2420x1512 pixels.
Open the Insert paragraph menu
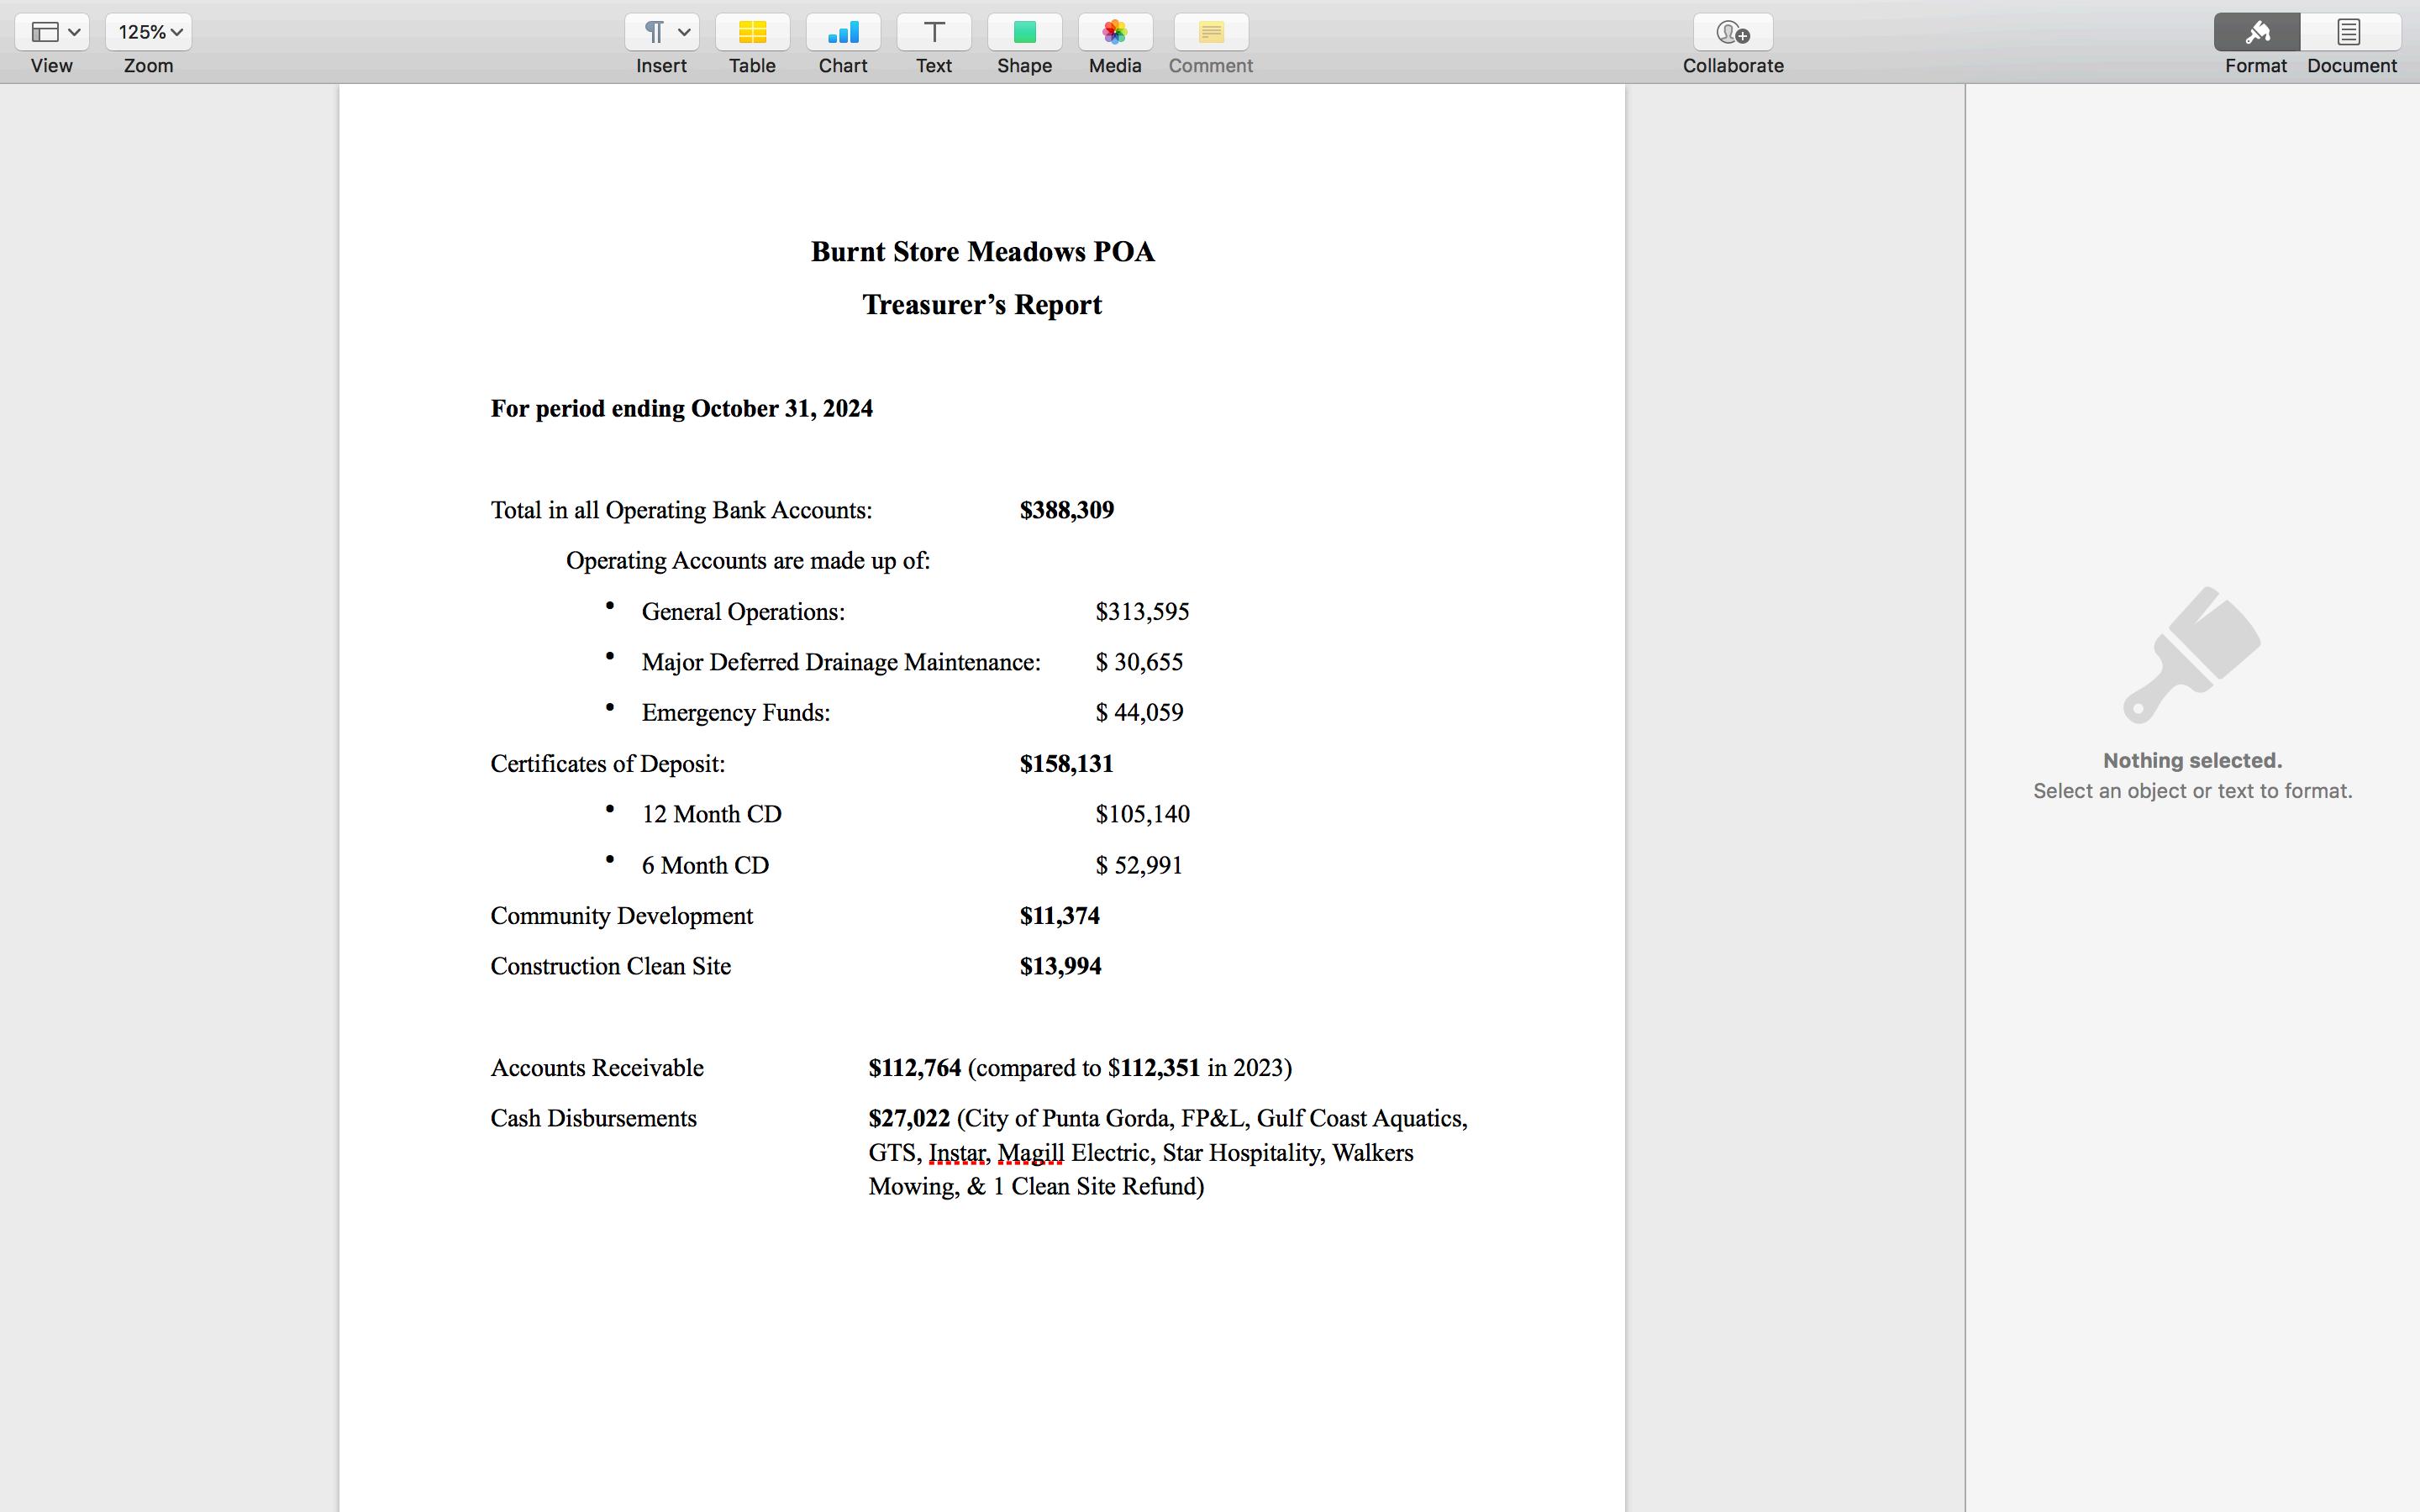[x=662, y=32]
